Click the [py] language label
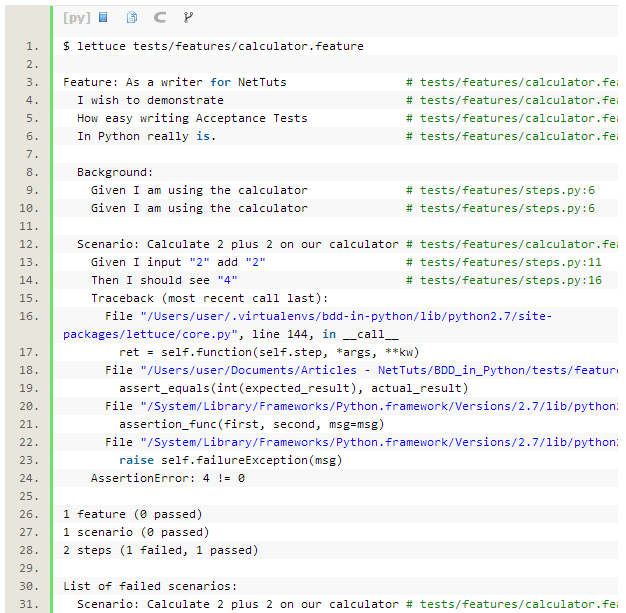The width and height of the screenshot is (626, 613). tap(75, 17)
